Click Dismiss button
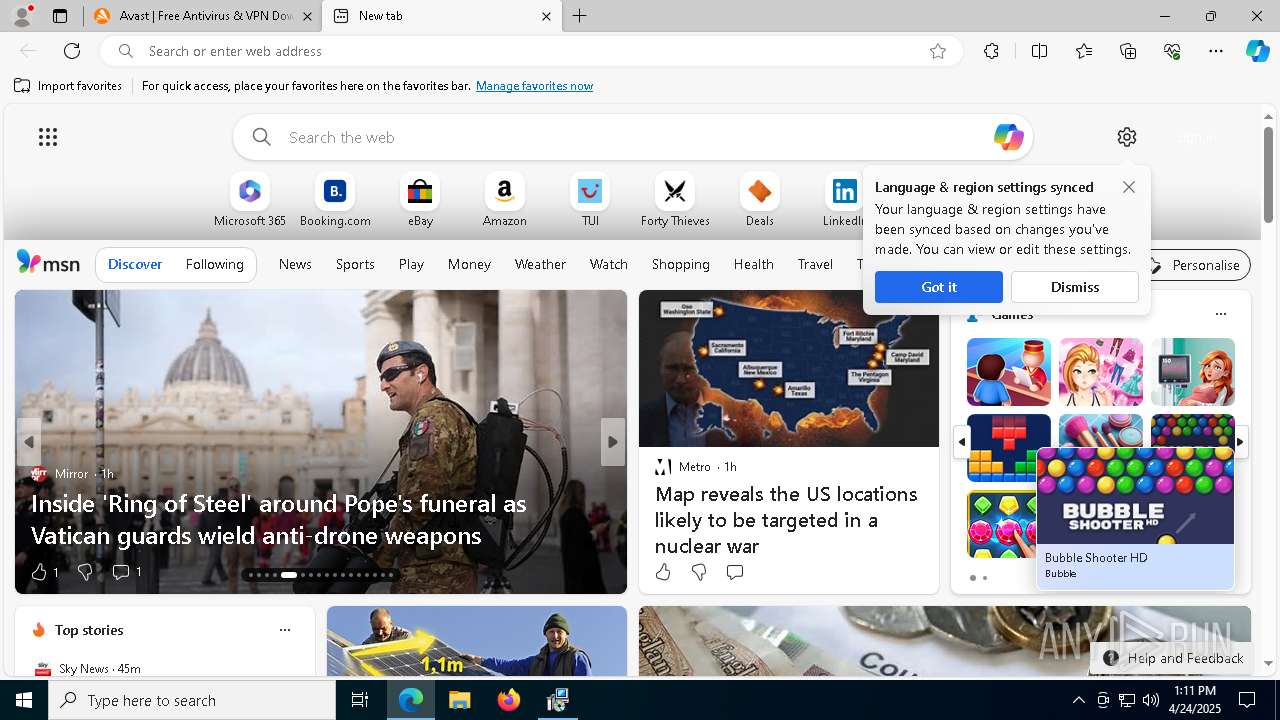1280x720 pixels. (1075, 287)
